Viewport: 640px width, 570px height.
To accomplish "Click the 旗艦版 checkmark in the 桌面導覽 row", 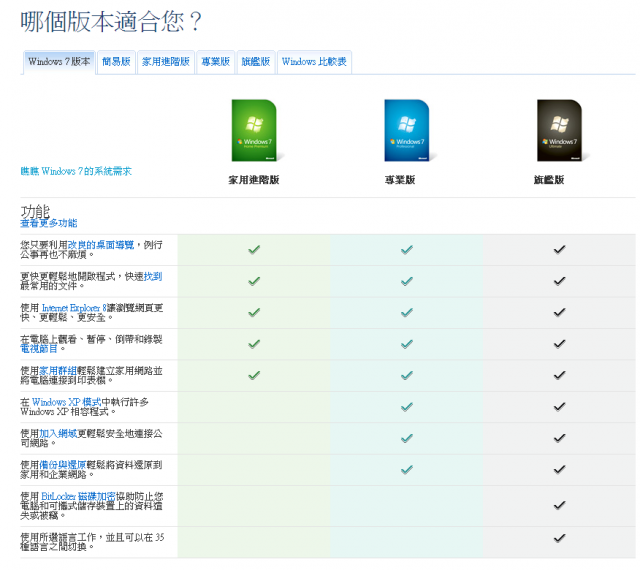I will click(x=559, y=249).
